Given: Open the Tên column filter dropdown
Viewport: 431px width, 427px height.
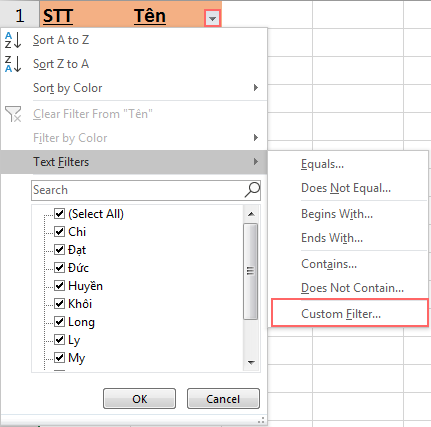Looking at the screenshot, I should pos(212,18).
